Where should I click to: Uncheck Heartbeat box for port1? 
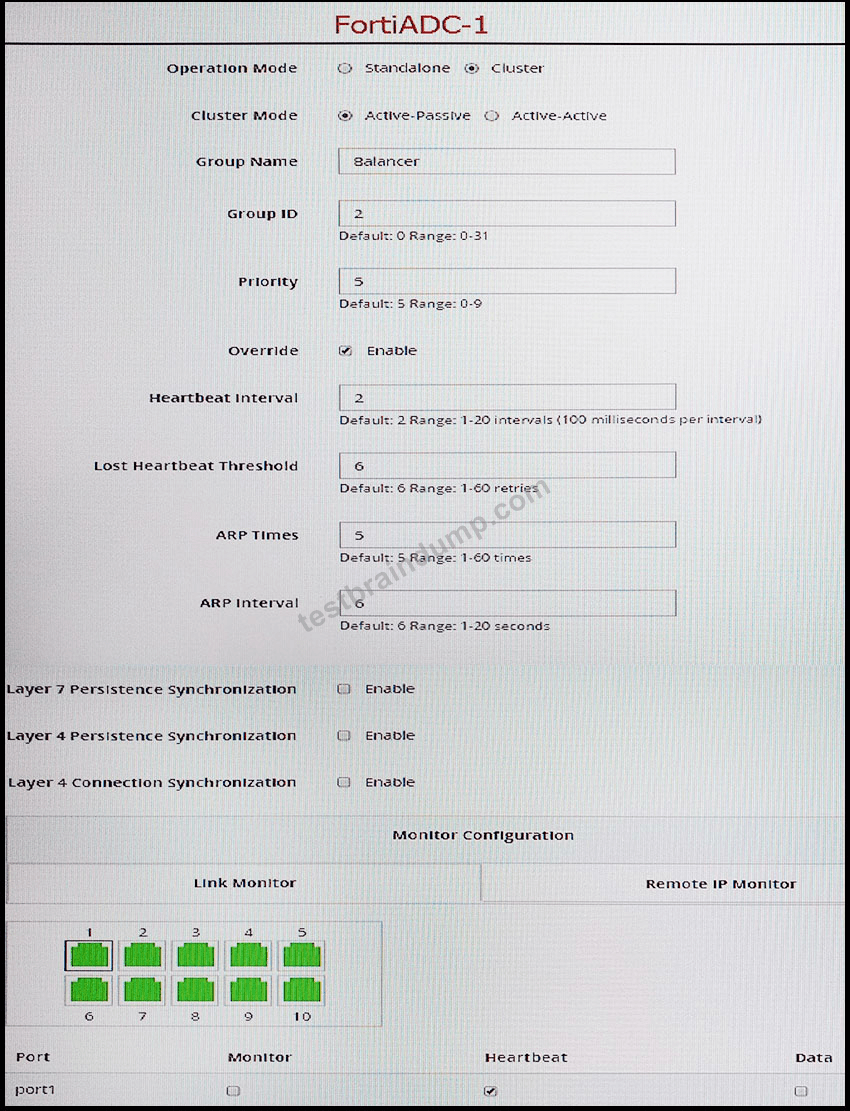coord(490,1091)
